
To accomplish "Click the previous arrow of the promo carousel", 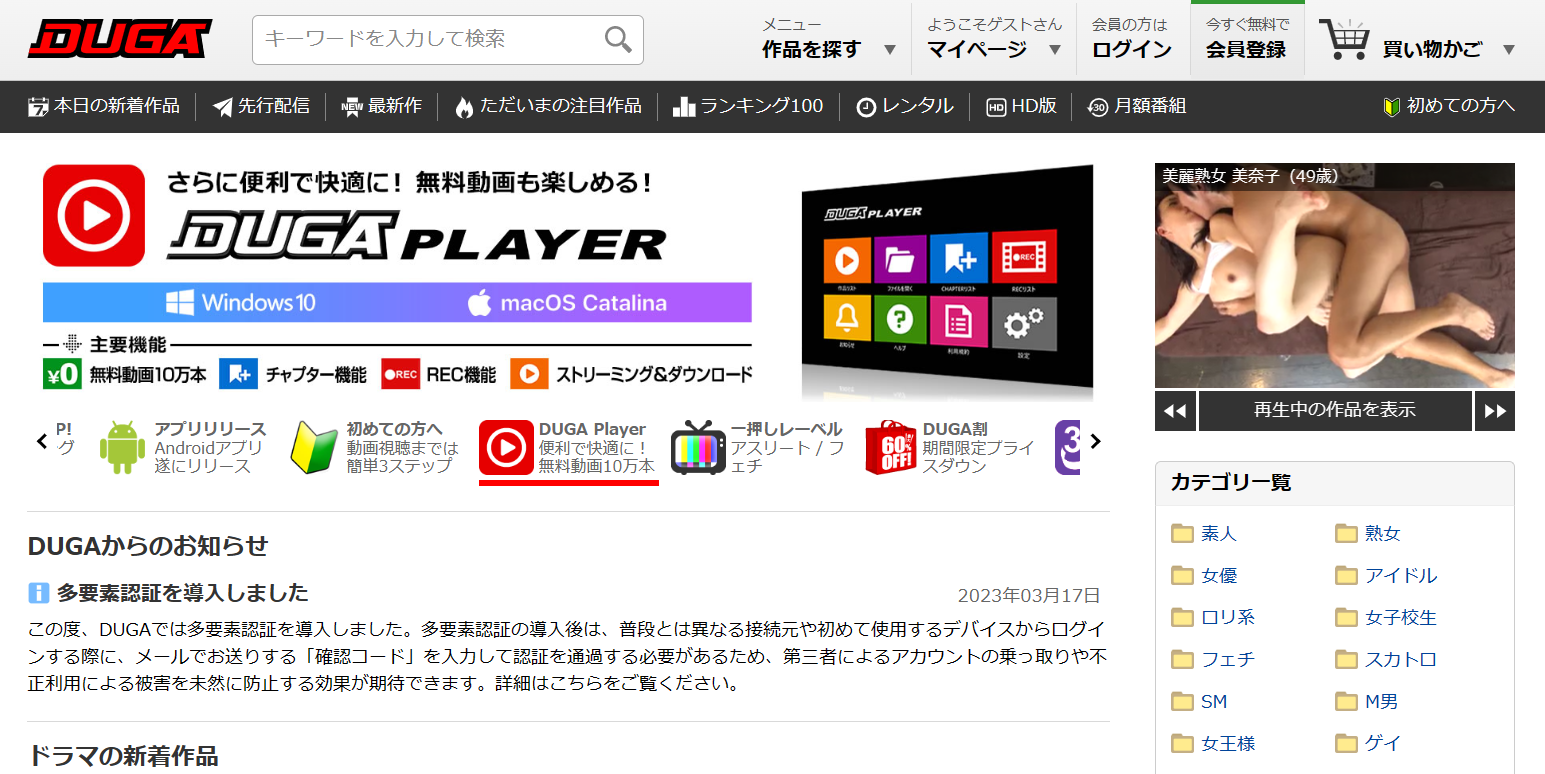I will tap(42, 441).
